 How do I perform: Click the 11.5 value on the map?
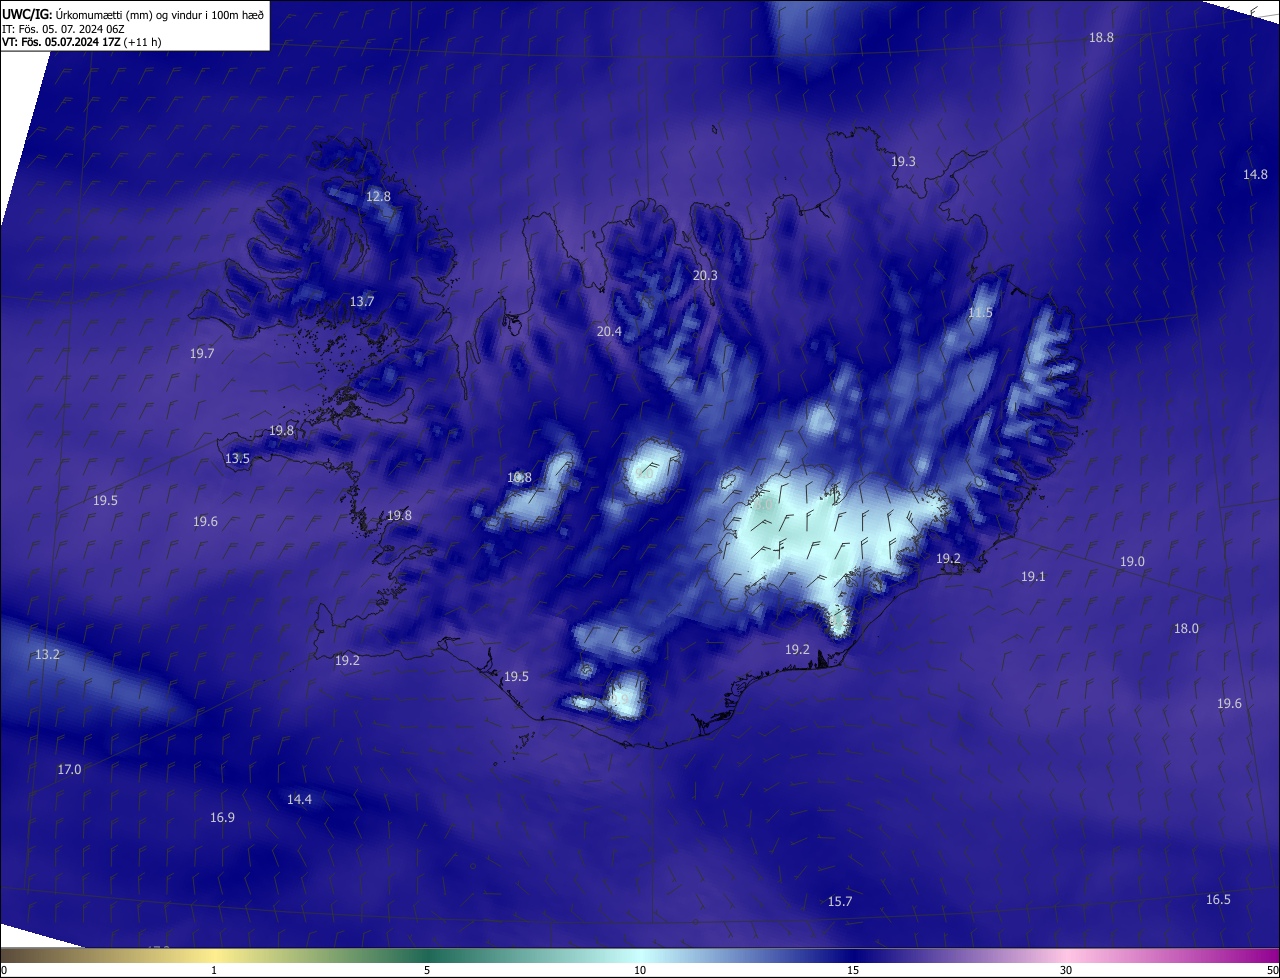pos(980,313)
